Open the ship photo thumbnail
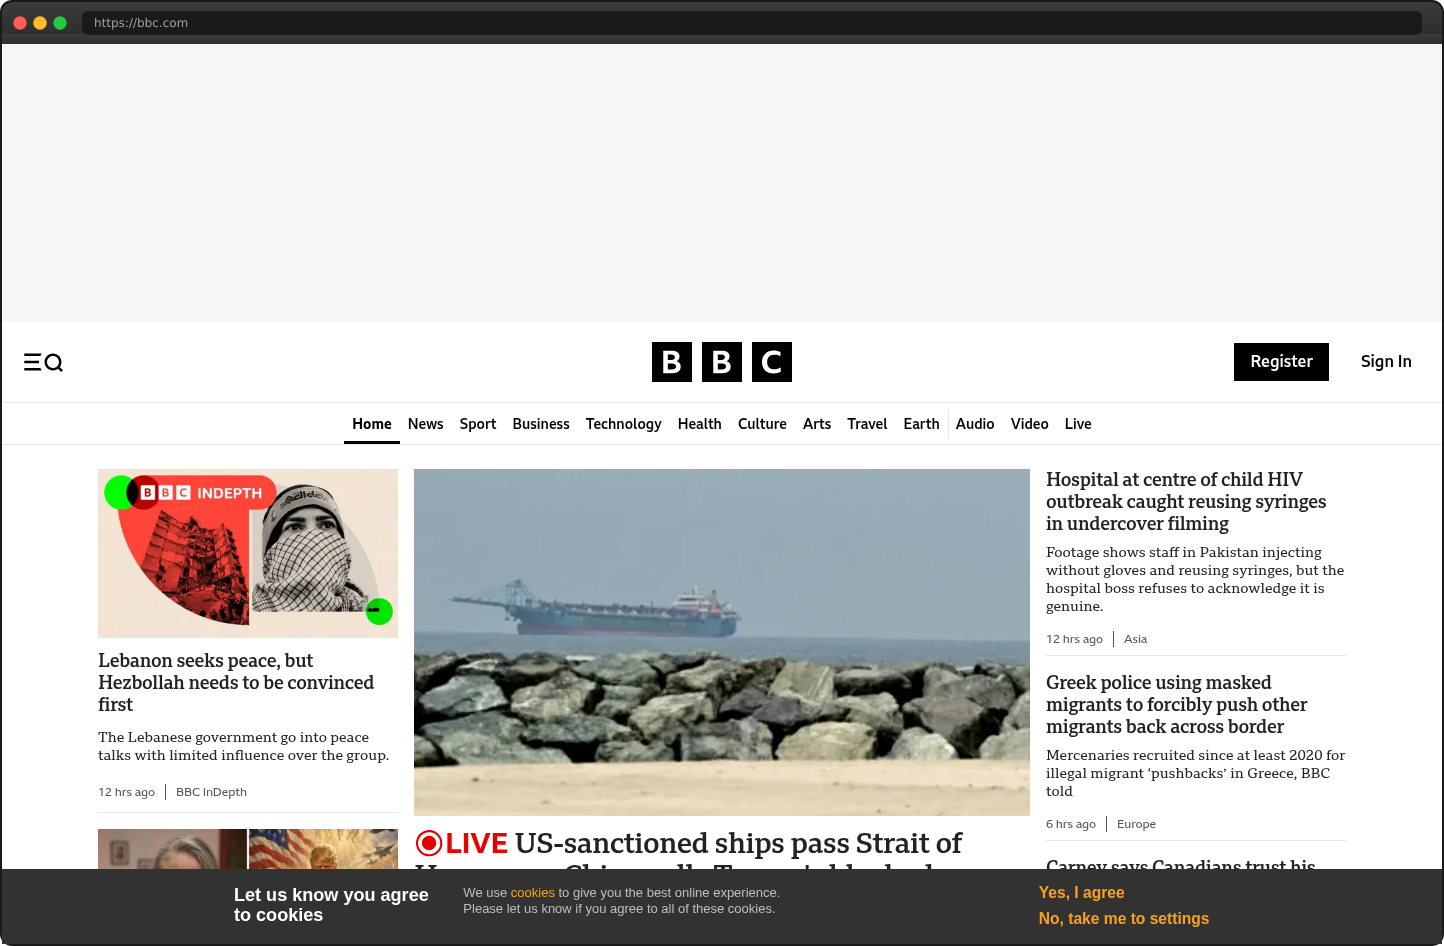Screen dimensions: 1444x946 point(722,642)
